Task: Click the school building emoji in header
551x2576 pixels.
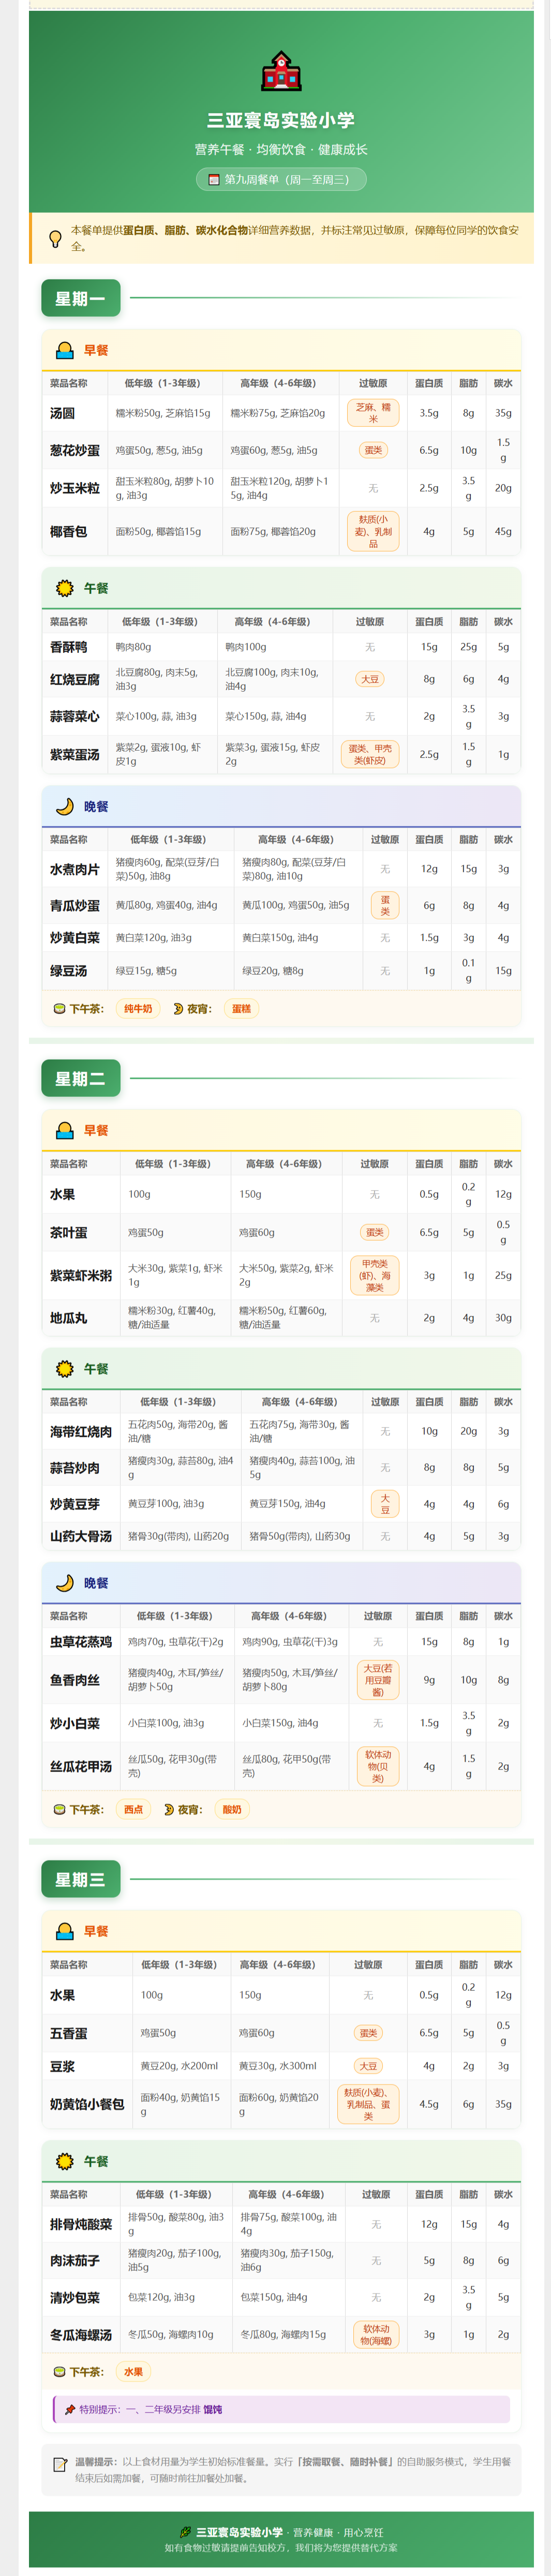Action: coord(281,72)
